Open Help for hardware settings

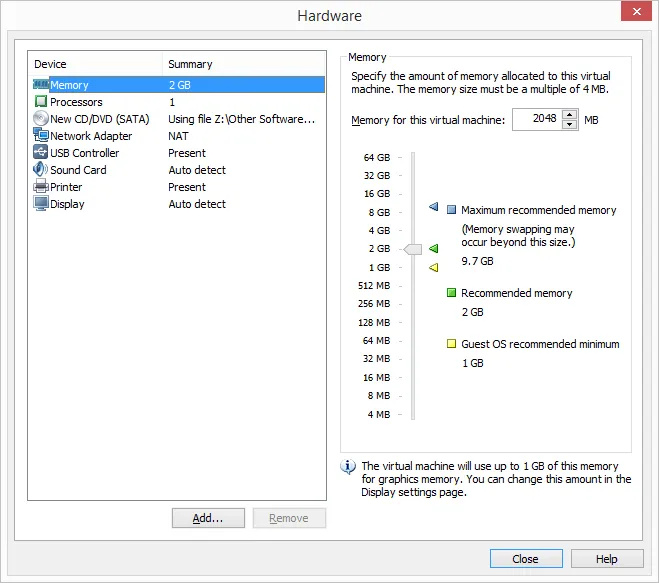click(607, 559)
